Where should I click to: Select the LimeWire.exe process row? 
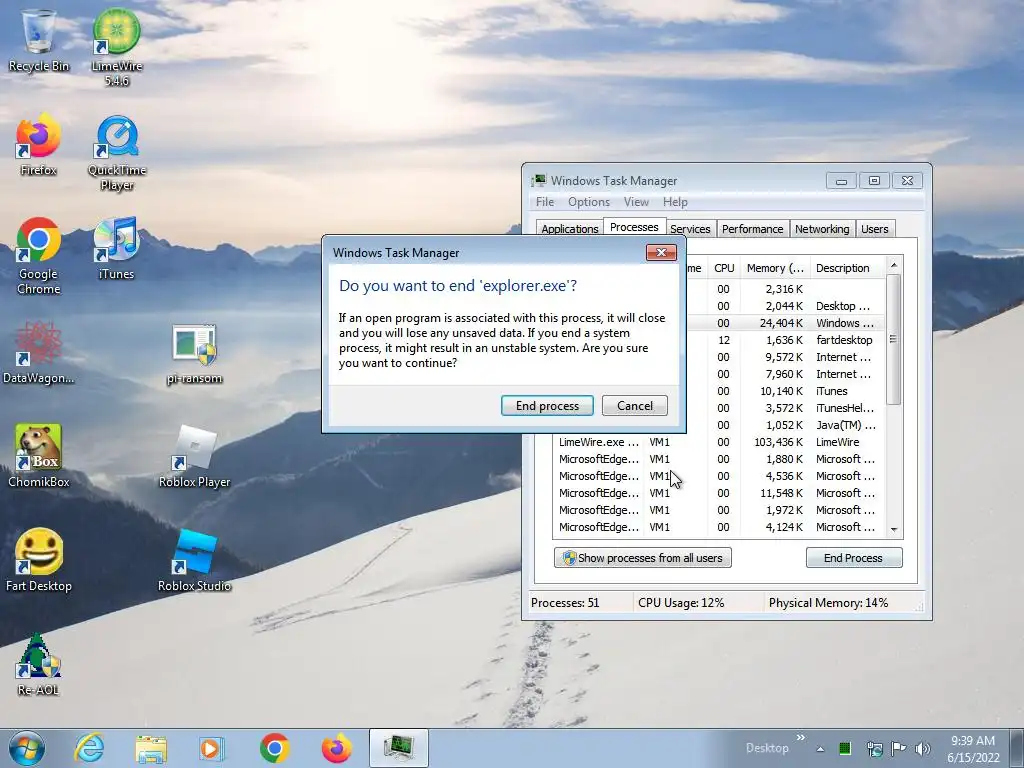[x=719, y=442]
